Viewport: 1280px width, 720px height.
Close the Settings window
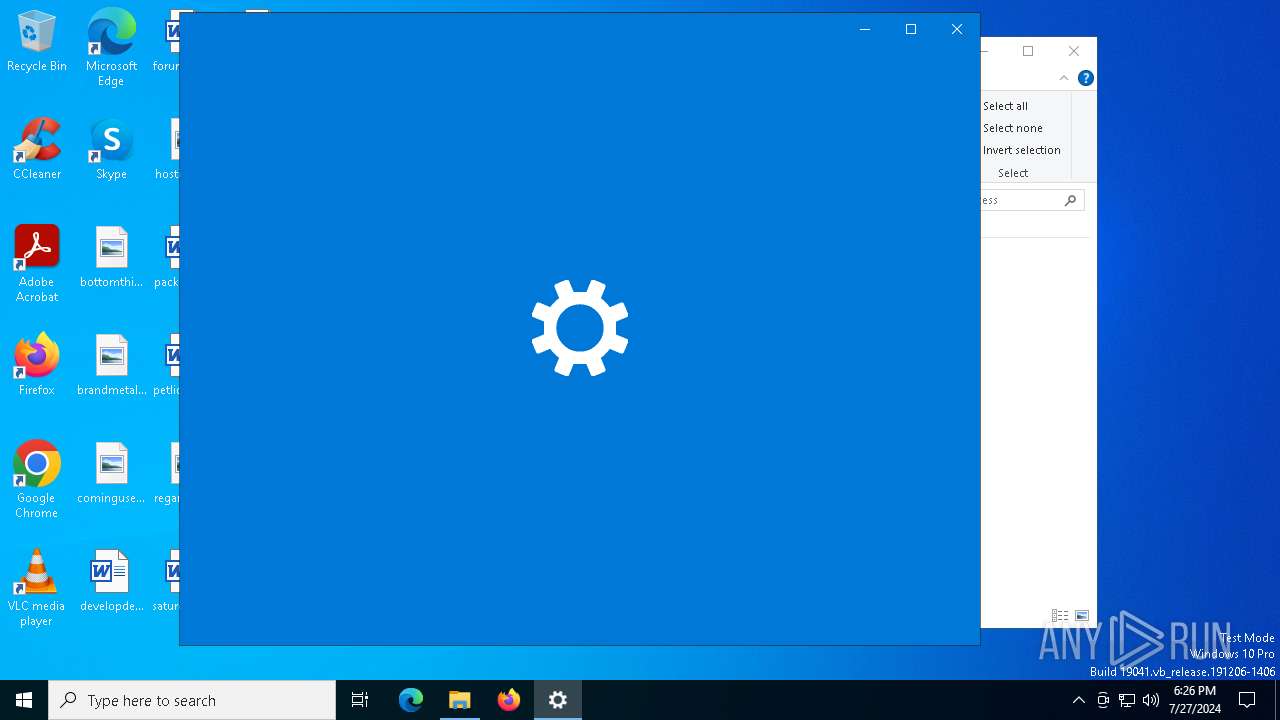tap(957, 29)
